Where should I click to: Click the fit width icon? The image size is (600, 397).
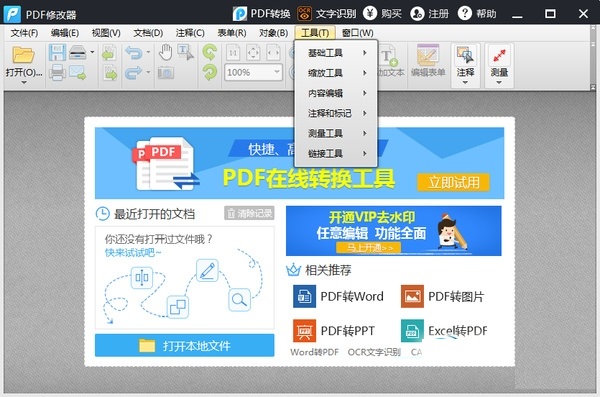273,53
